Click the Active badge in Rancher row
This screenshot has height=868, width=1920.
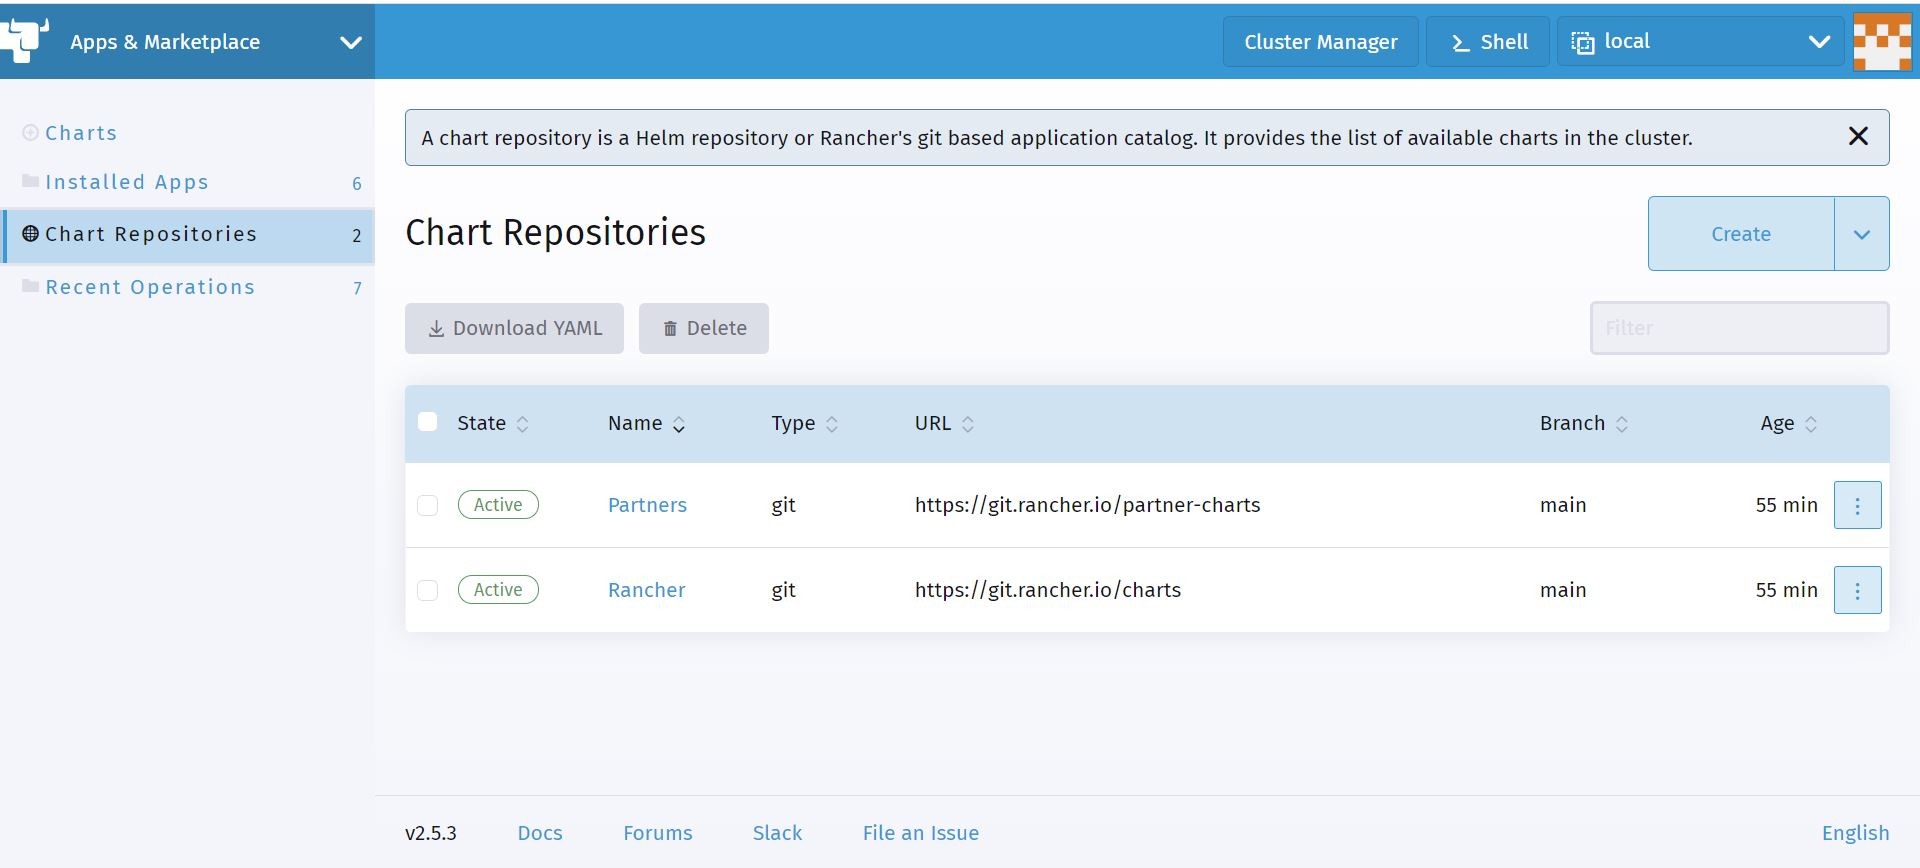pyautogui.click(x=498, y=590)
